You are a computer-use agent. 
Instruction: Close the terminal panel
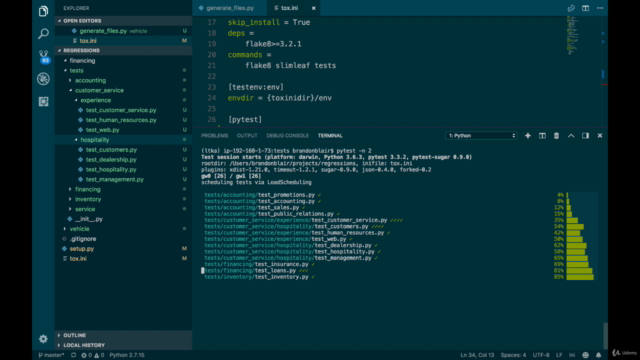pyautogui.click(x=600, y=136)
